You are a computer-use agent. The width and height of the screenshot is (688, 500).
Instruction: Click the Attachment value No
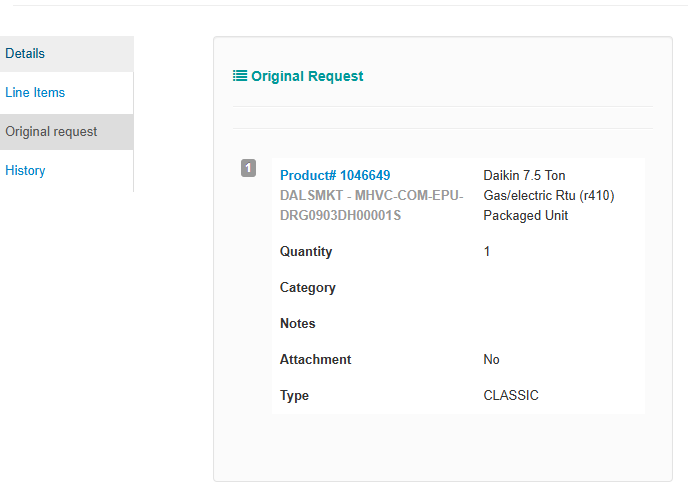coord(491,360)
